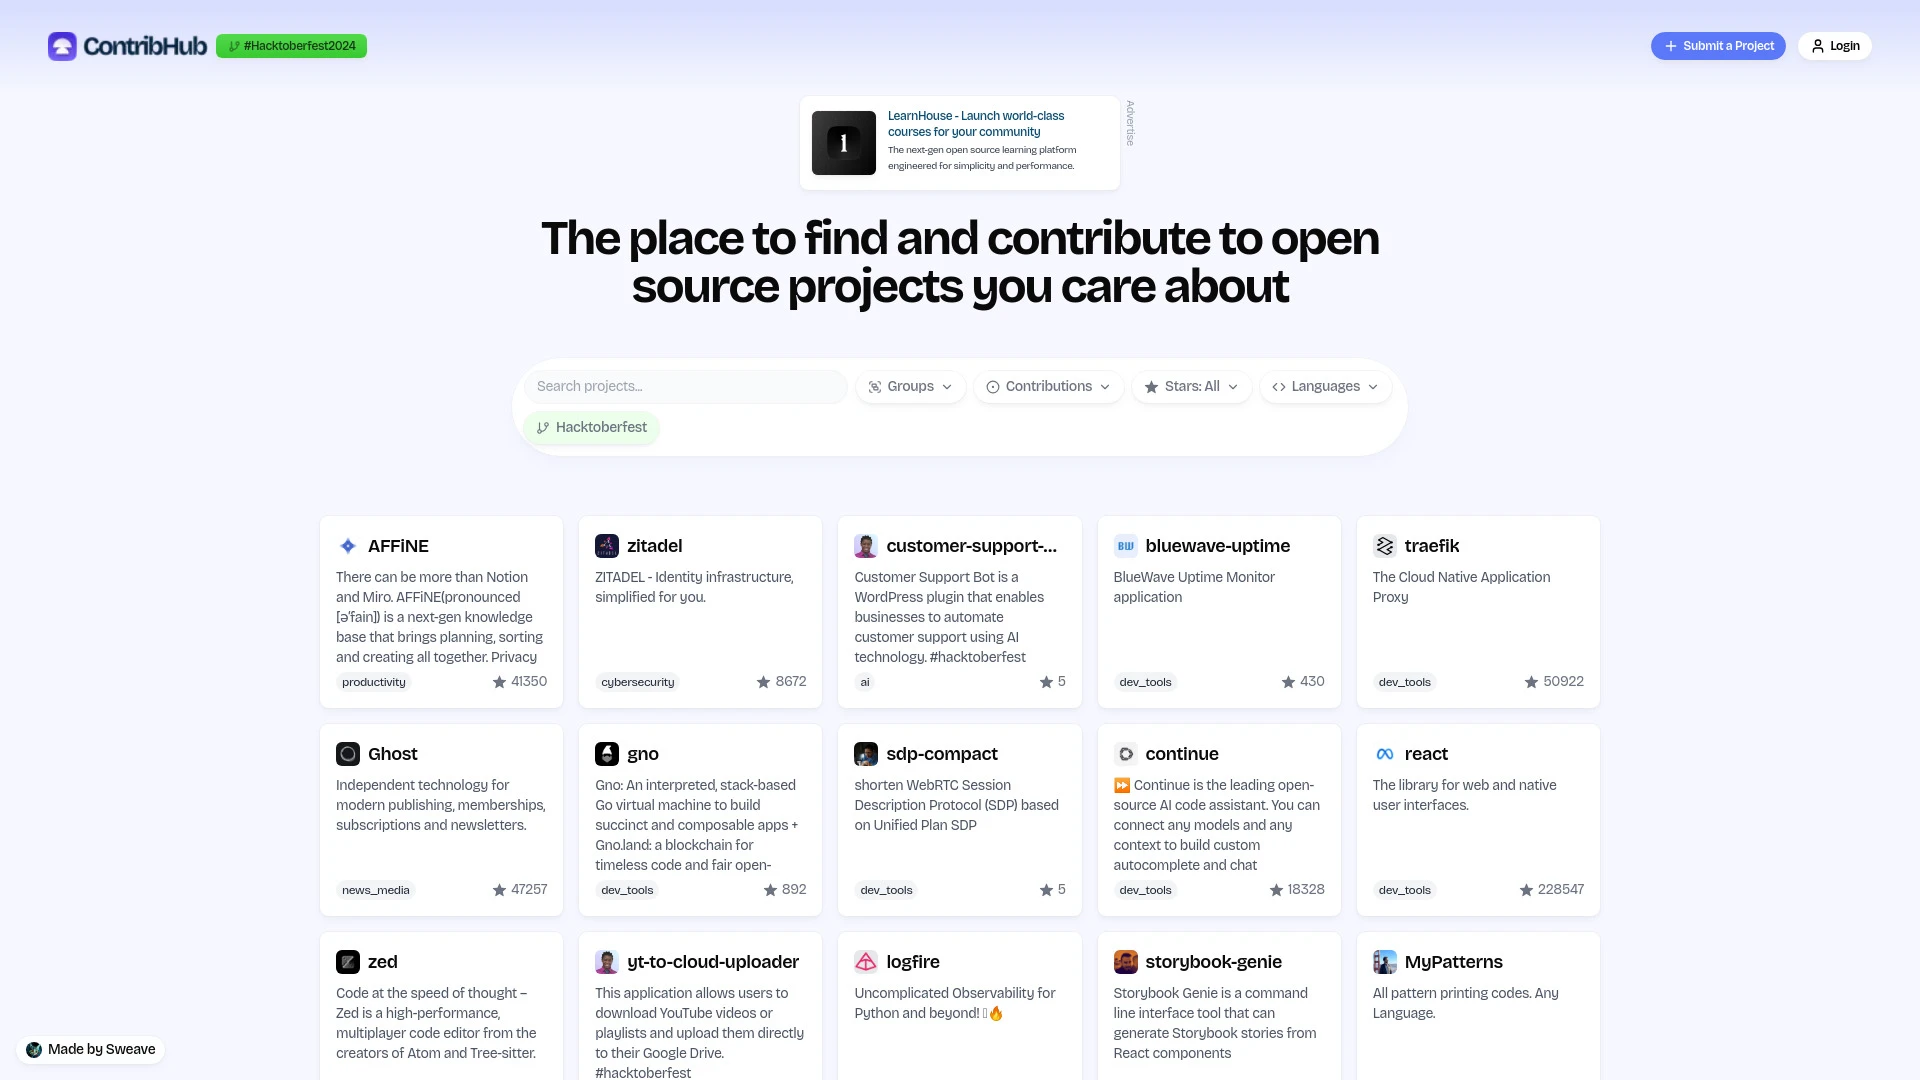Image resolution: width=1920 pixels, height=1080 pixels.
Task: Enable the #Hacktoberfest2024 nav badge
Action: 290,45
